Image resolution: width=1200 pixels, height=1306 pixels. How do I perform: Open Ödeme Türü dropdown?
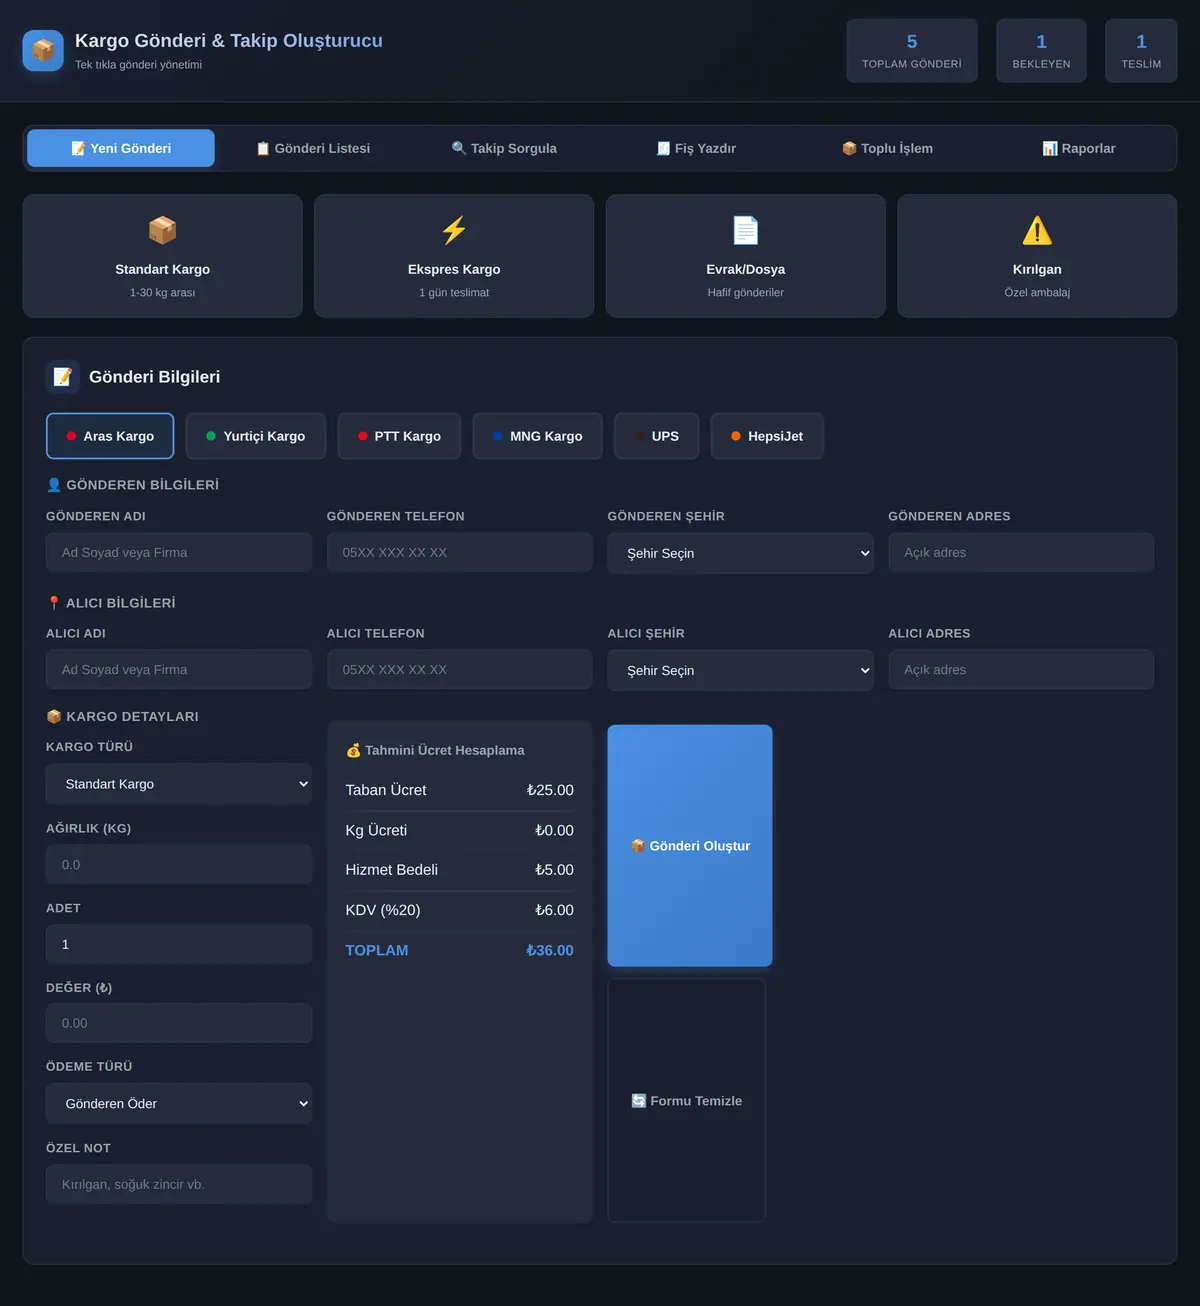(179, 1103)
